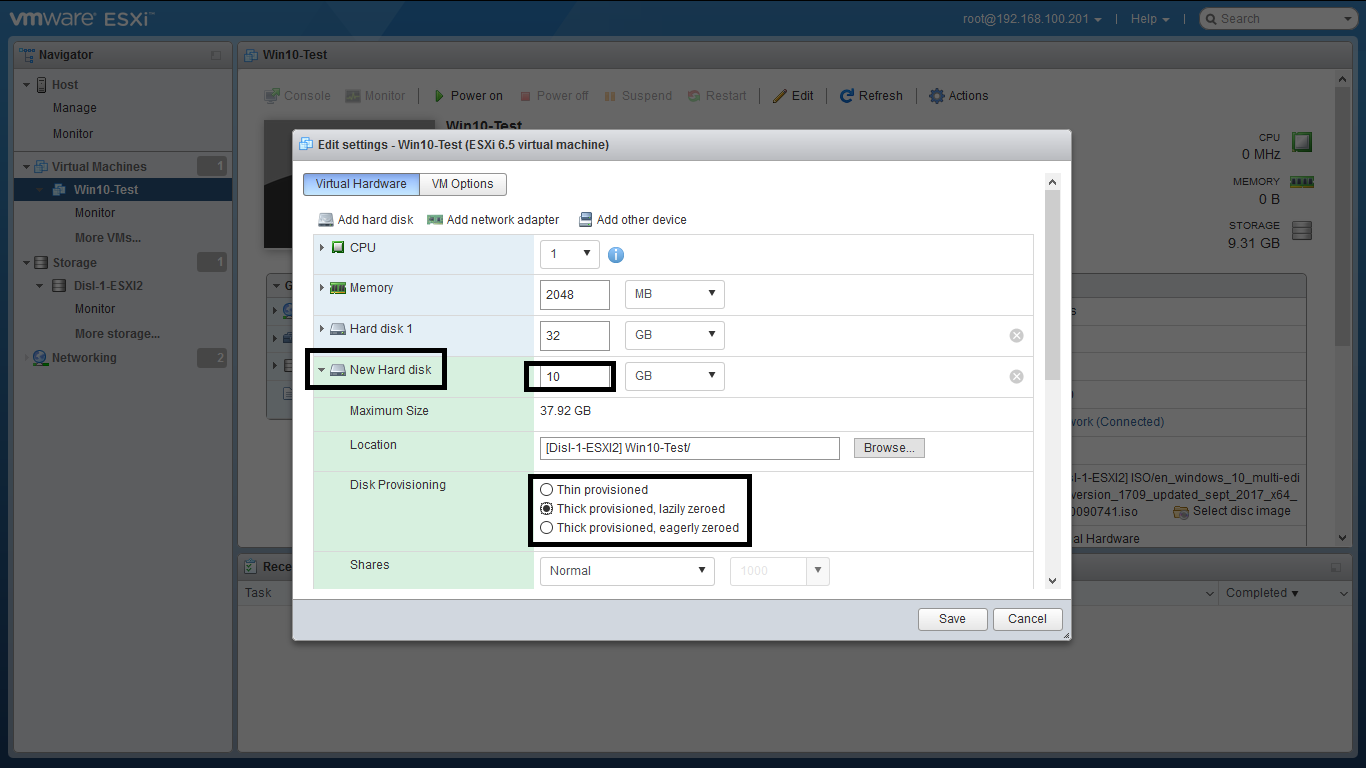Open the Shares Normal dropdown
The height and width of the screenshot is (768, 1366).
click(627, 571)
